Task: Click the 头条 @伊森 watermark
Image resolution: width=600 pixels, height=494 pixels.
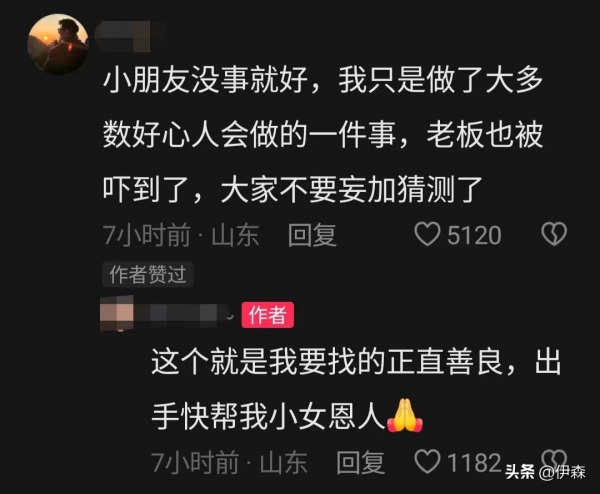Action: click(x=545, y=472)
